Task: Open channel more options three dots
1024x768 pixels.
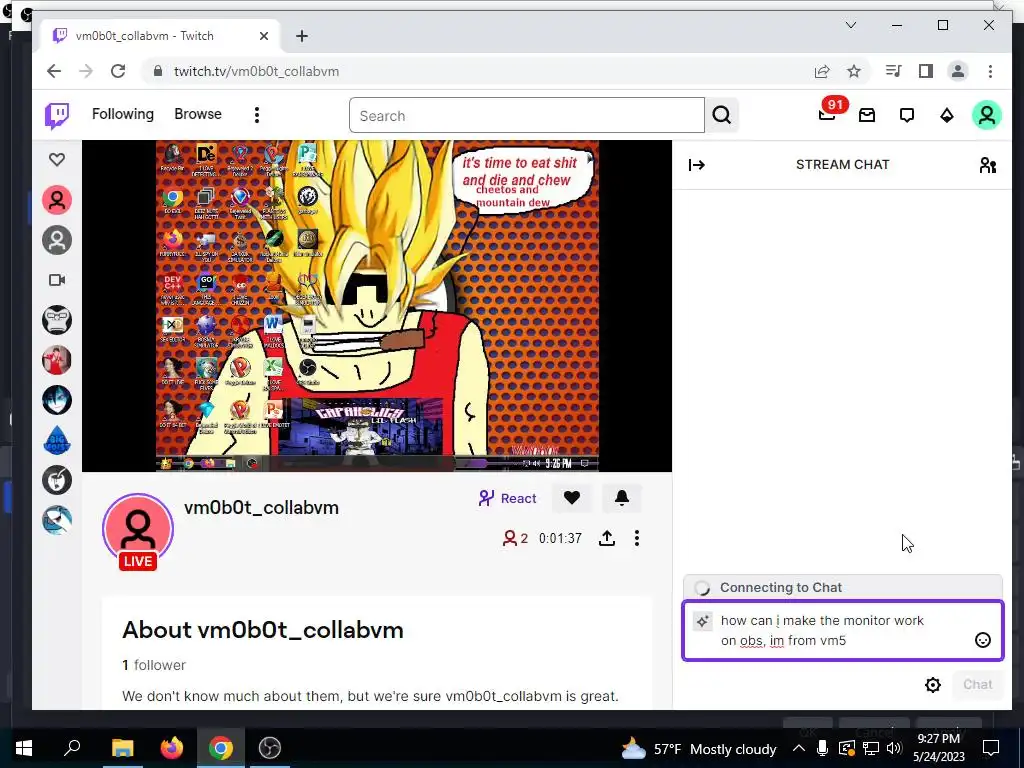Action: click(x=637, y=538)
